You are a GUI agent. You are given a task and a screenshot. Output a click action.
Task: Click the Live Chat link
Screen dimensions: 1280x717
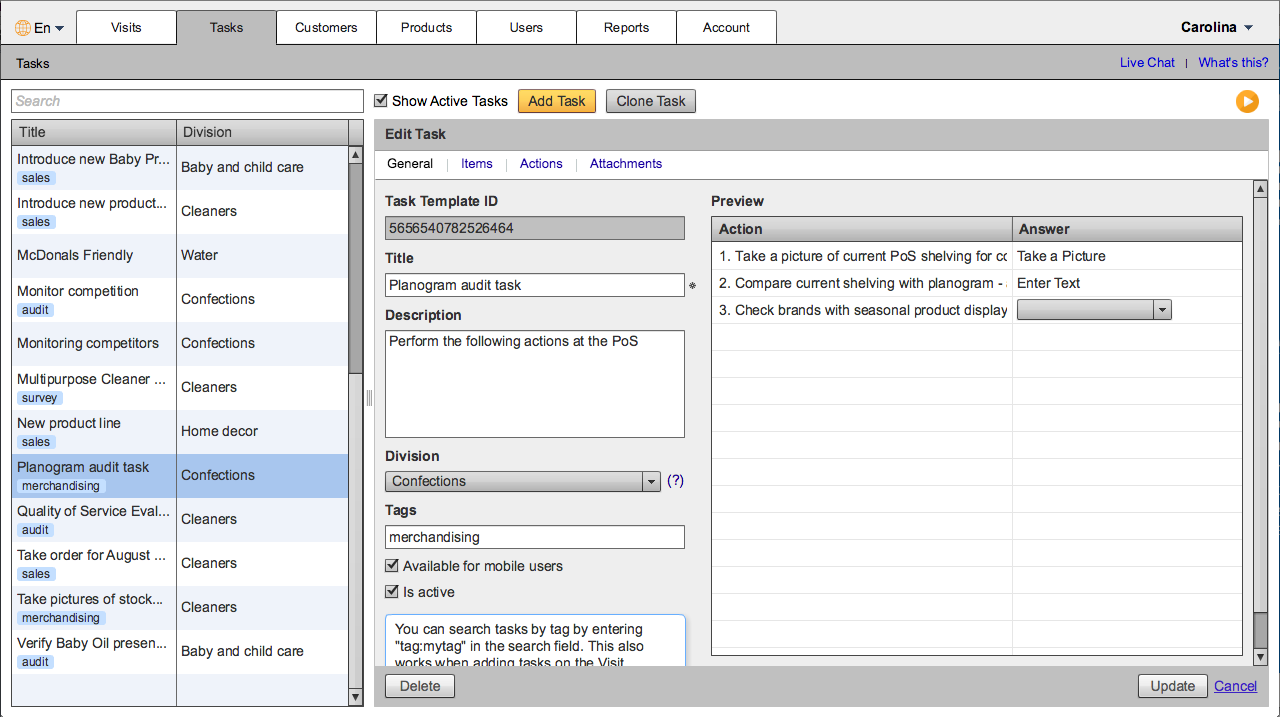click(x=1147, y=63)
